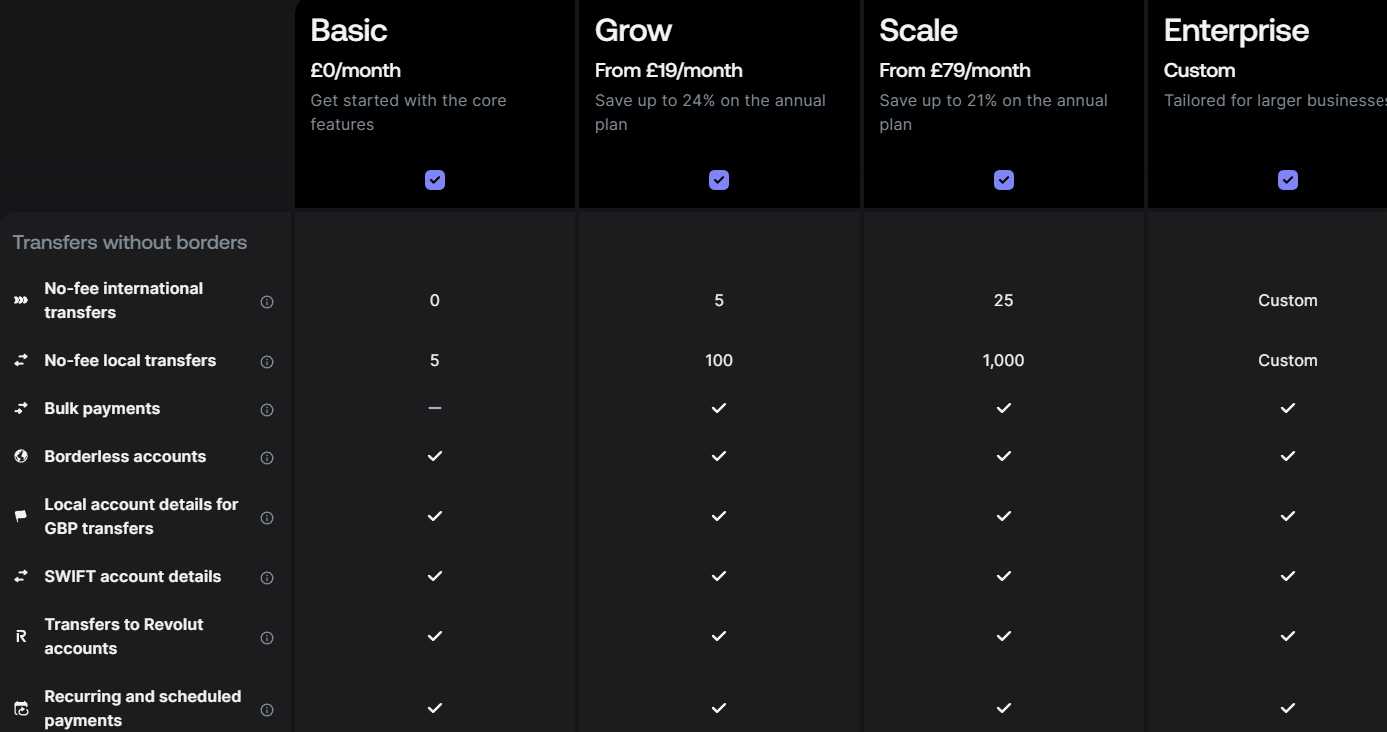Open the Enterprise plan heading
Viewport: 1387px width, 732px height.
[1236, 31]
